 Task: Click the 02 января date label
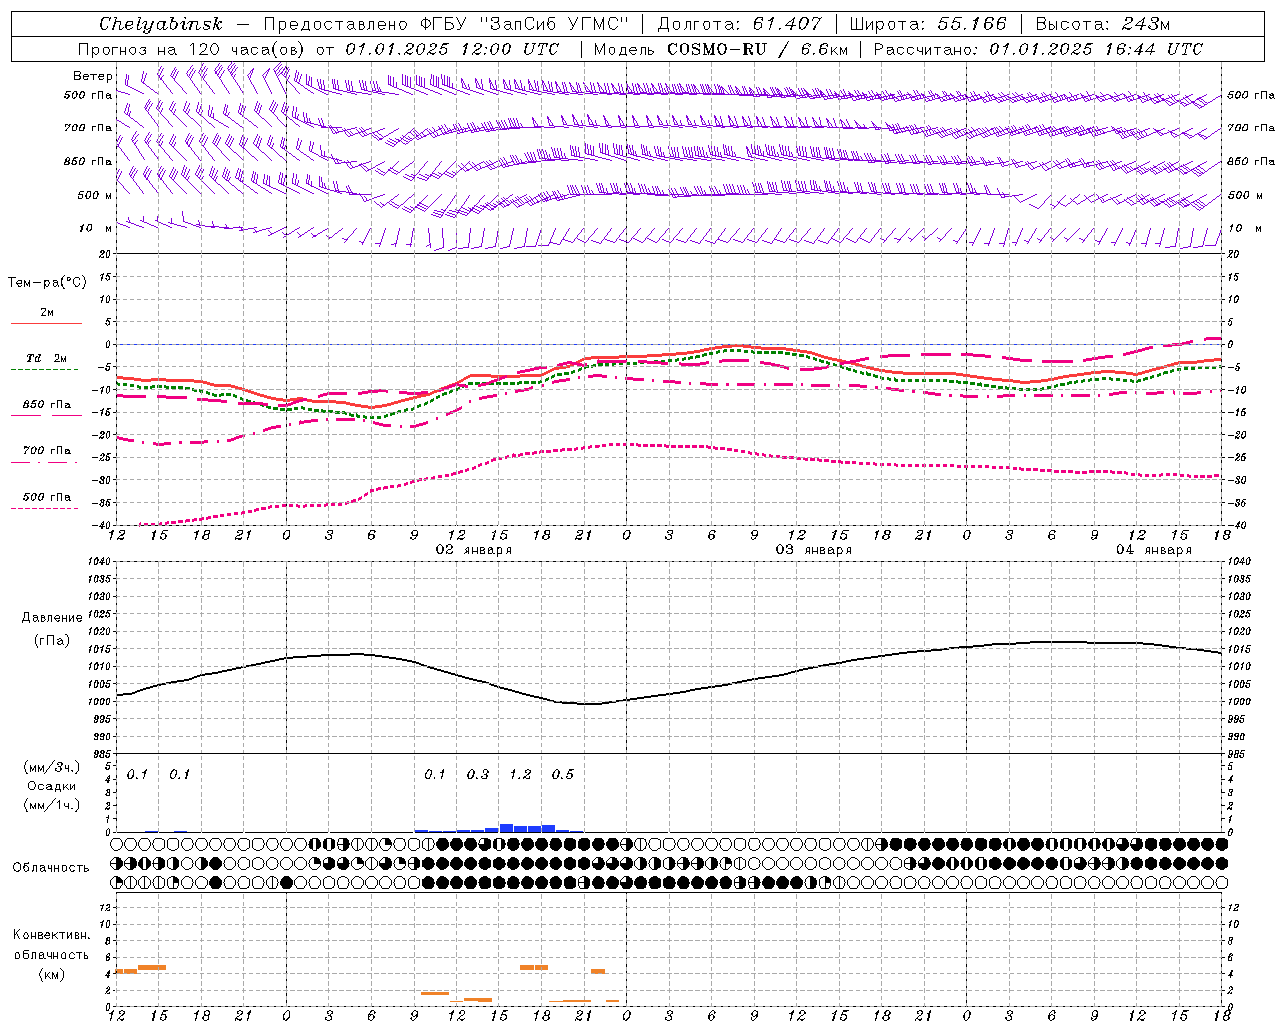(x=474, y=549)
